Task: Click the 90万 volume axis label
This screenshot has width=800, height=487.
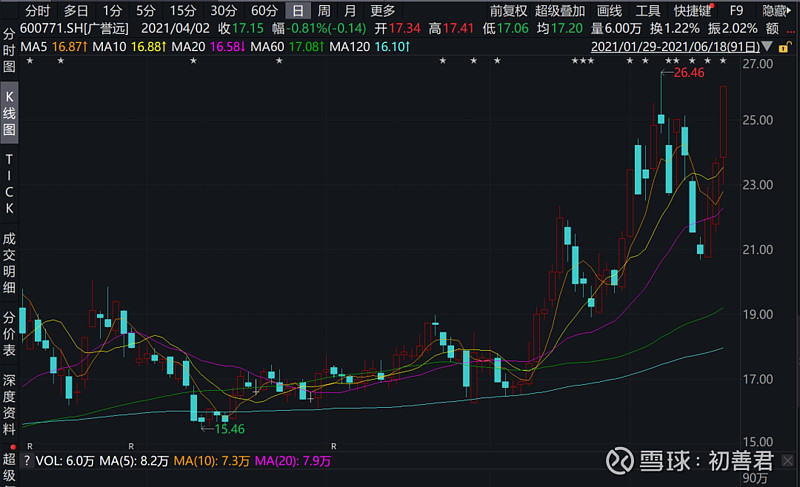Action: (755, 478)
